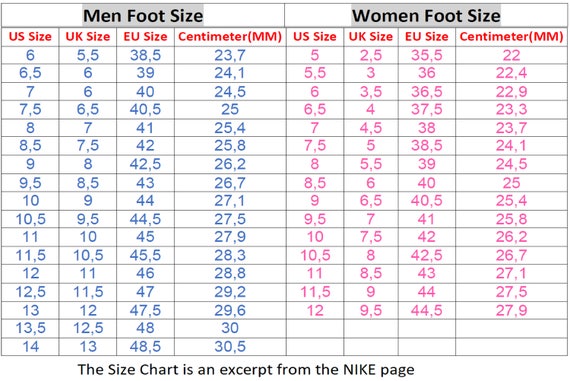Click the Women Foot Size heading
The height and width of the screenshot is (381, 570).
click(426, 16)
